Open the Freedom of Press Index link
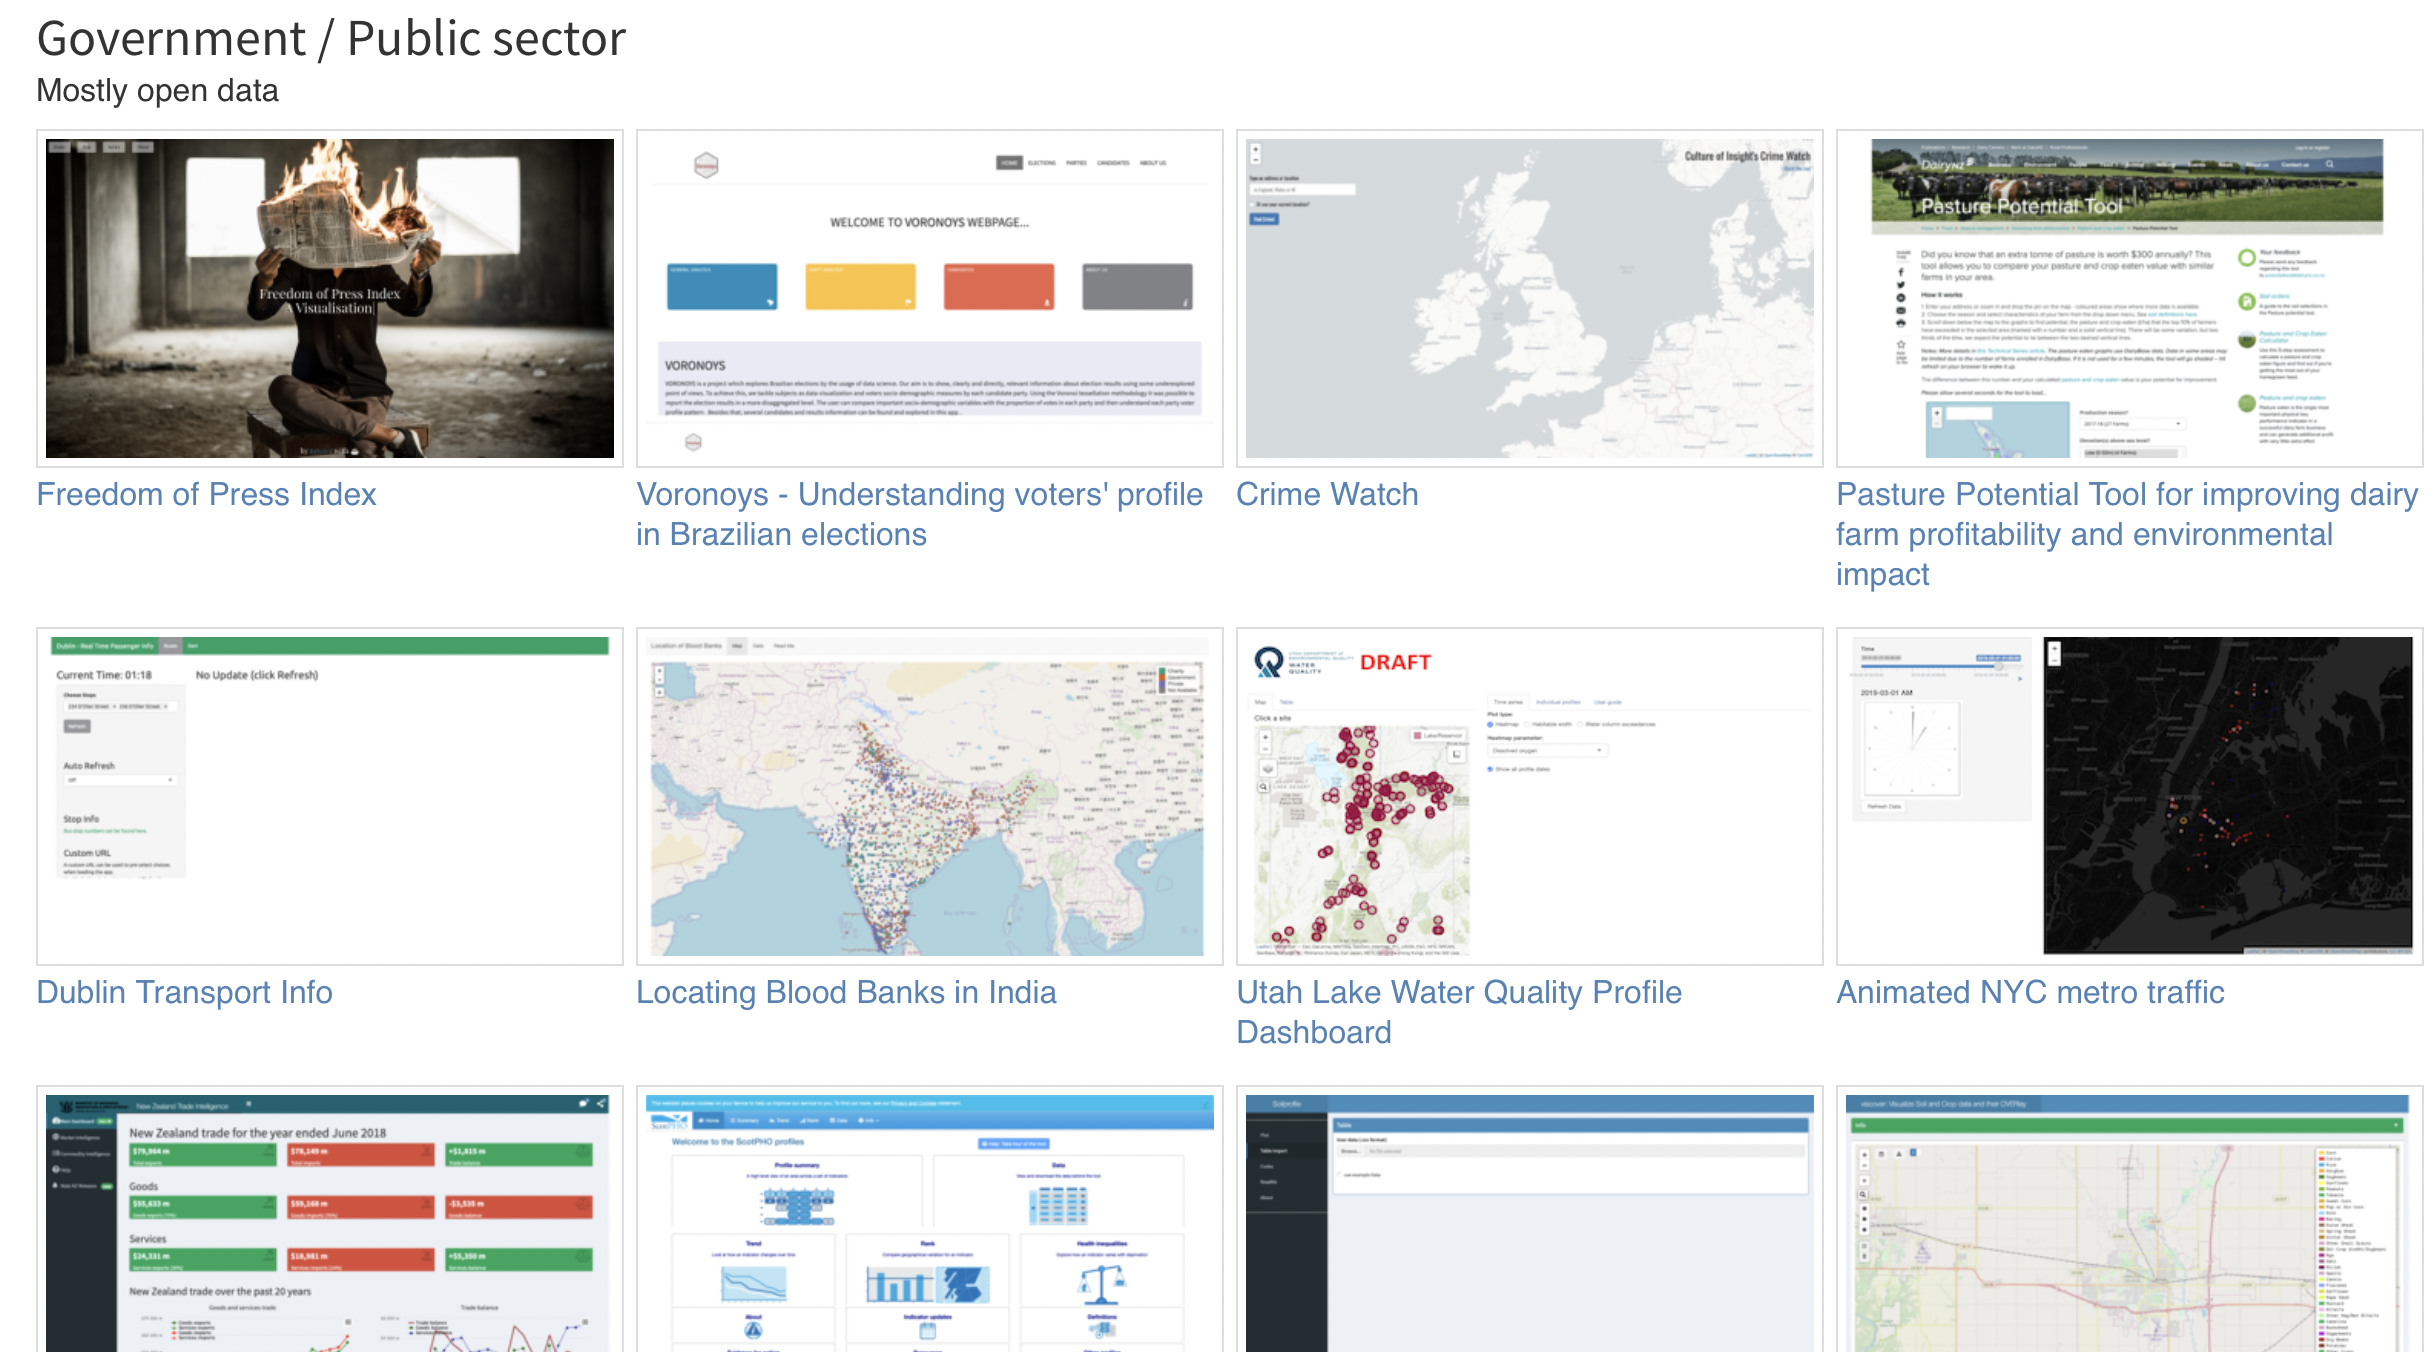 206,494
